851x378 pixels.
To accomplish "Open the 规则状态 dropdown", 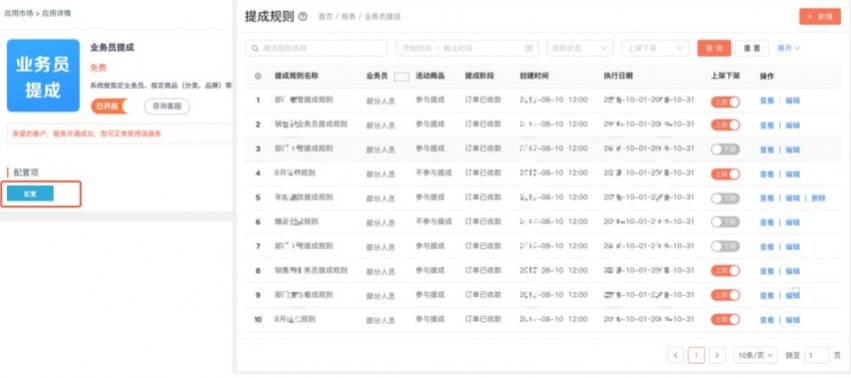I will tap(580, 48).
